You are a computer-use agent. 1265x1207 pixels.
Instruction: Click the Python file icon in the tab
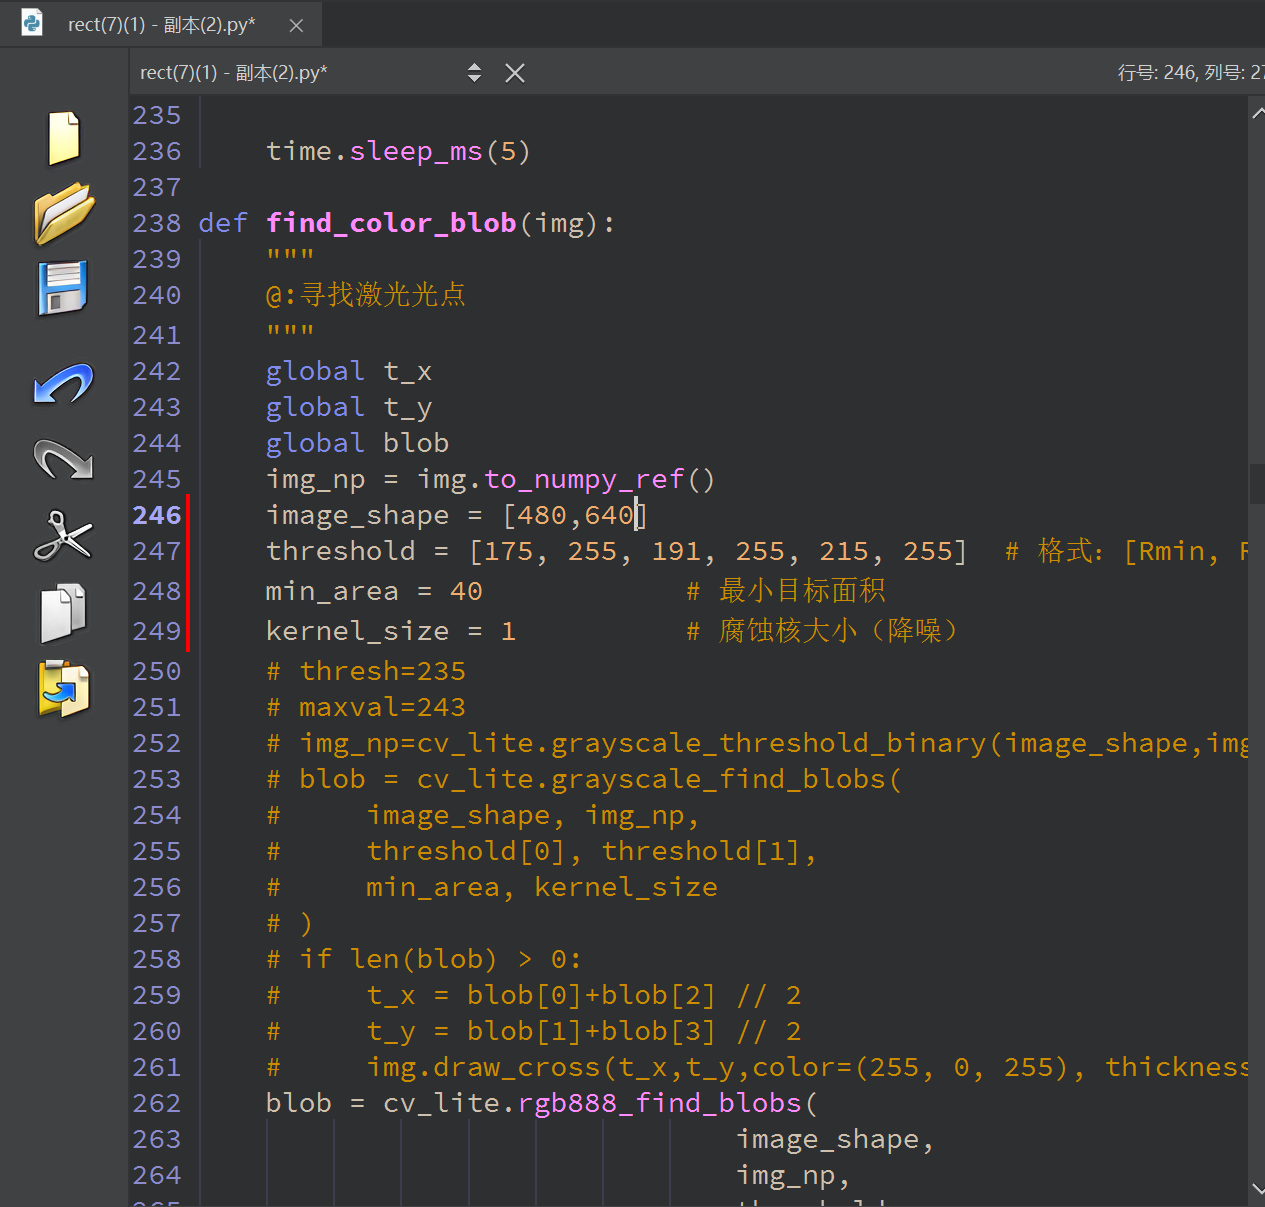coord(33,24)
